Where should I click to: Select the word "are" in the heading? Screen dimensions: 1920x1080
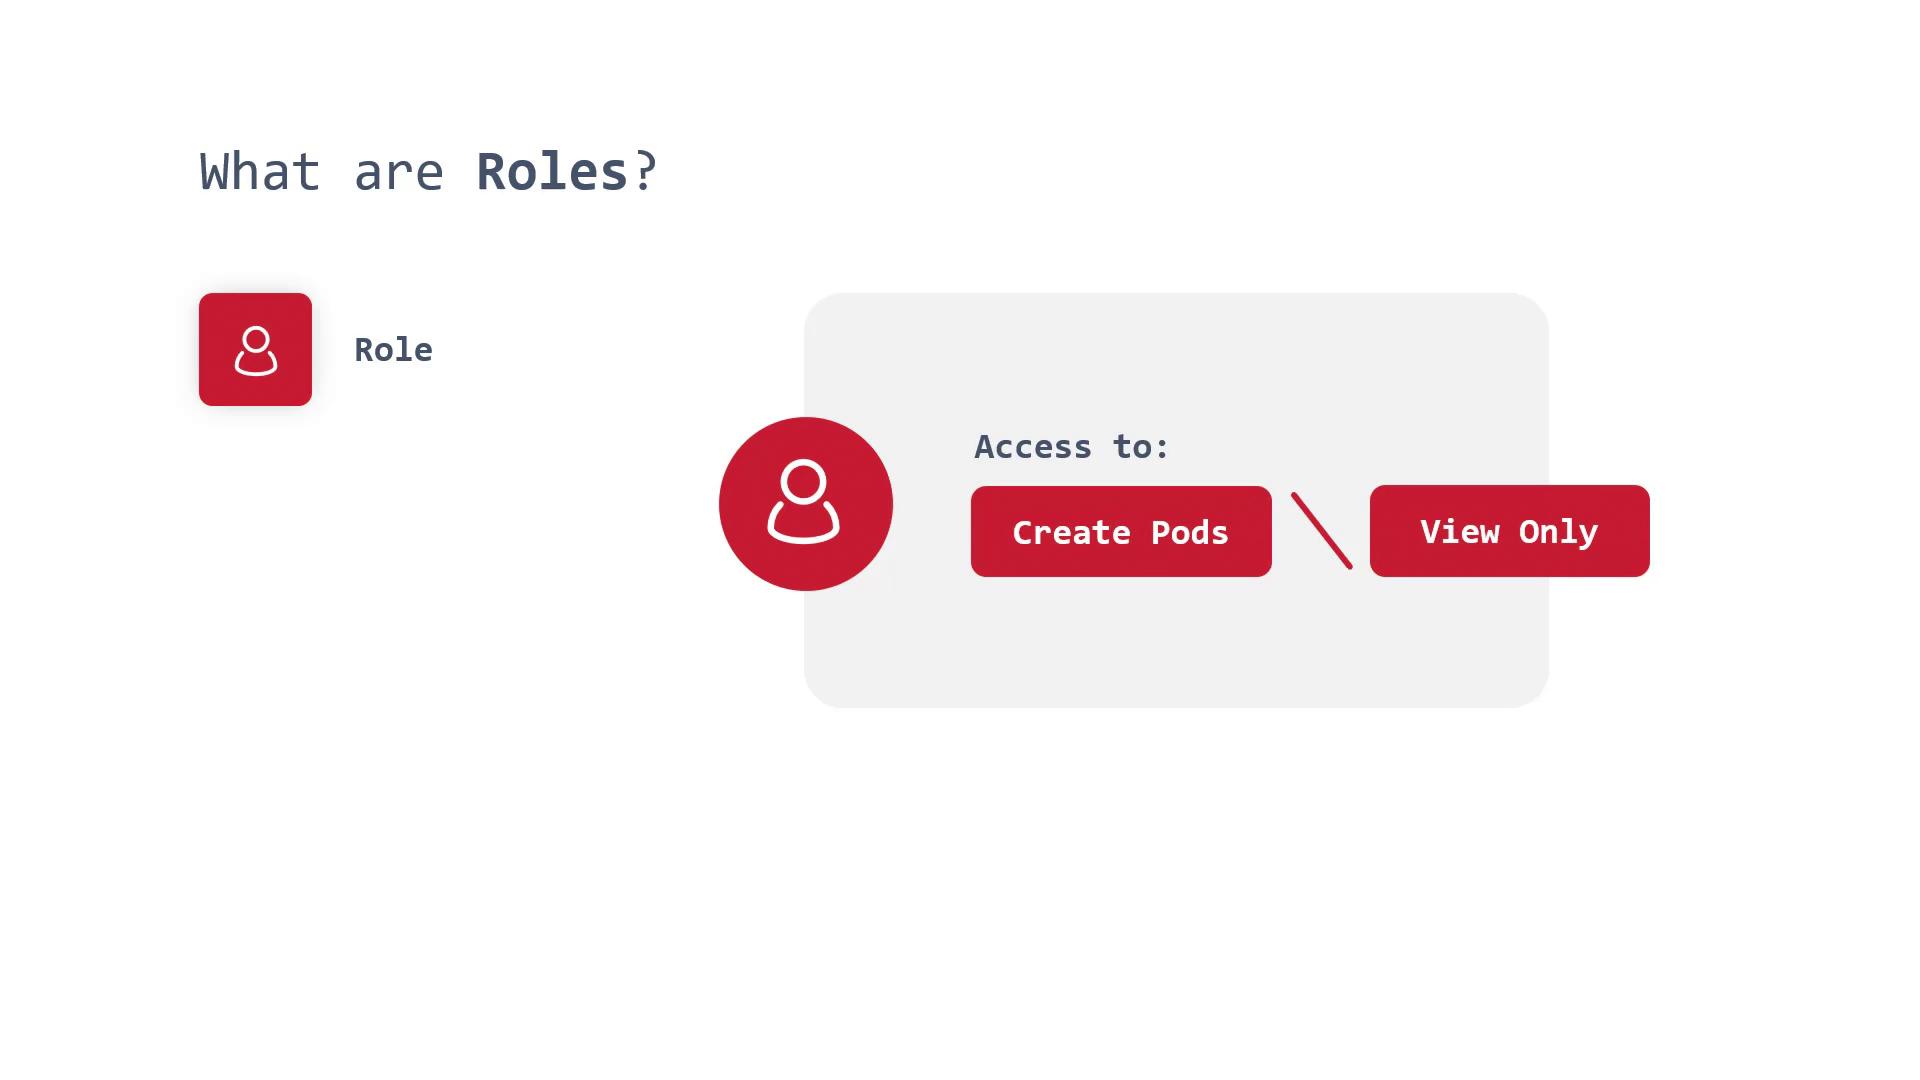(x=398, y=174)
